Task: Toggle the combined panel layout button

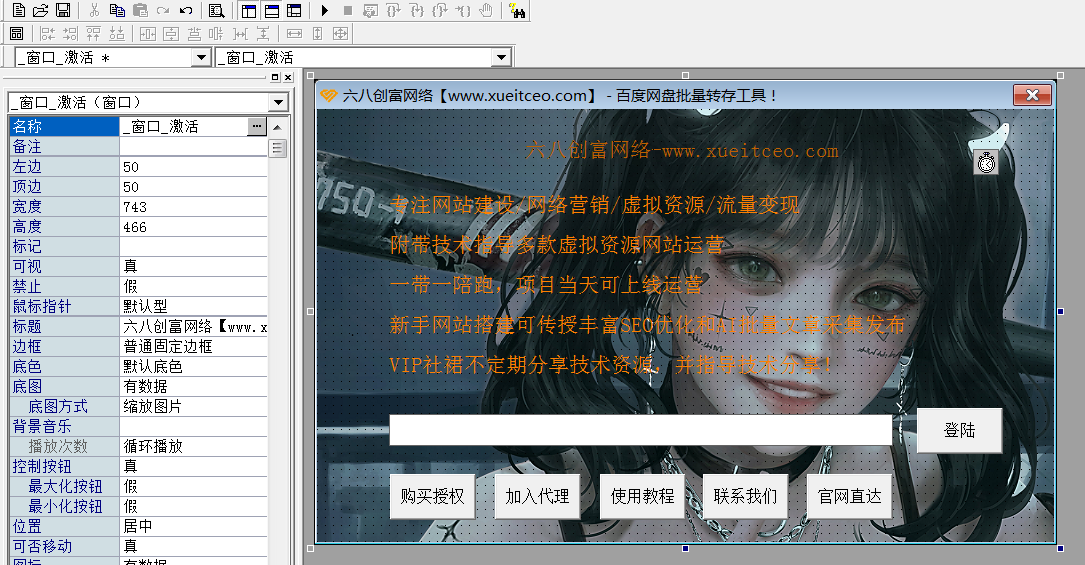Action: coord(294,10)
